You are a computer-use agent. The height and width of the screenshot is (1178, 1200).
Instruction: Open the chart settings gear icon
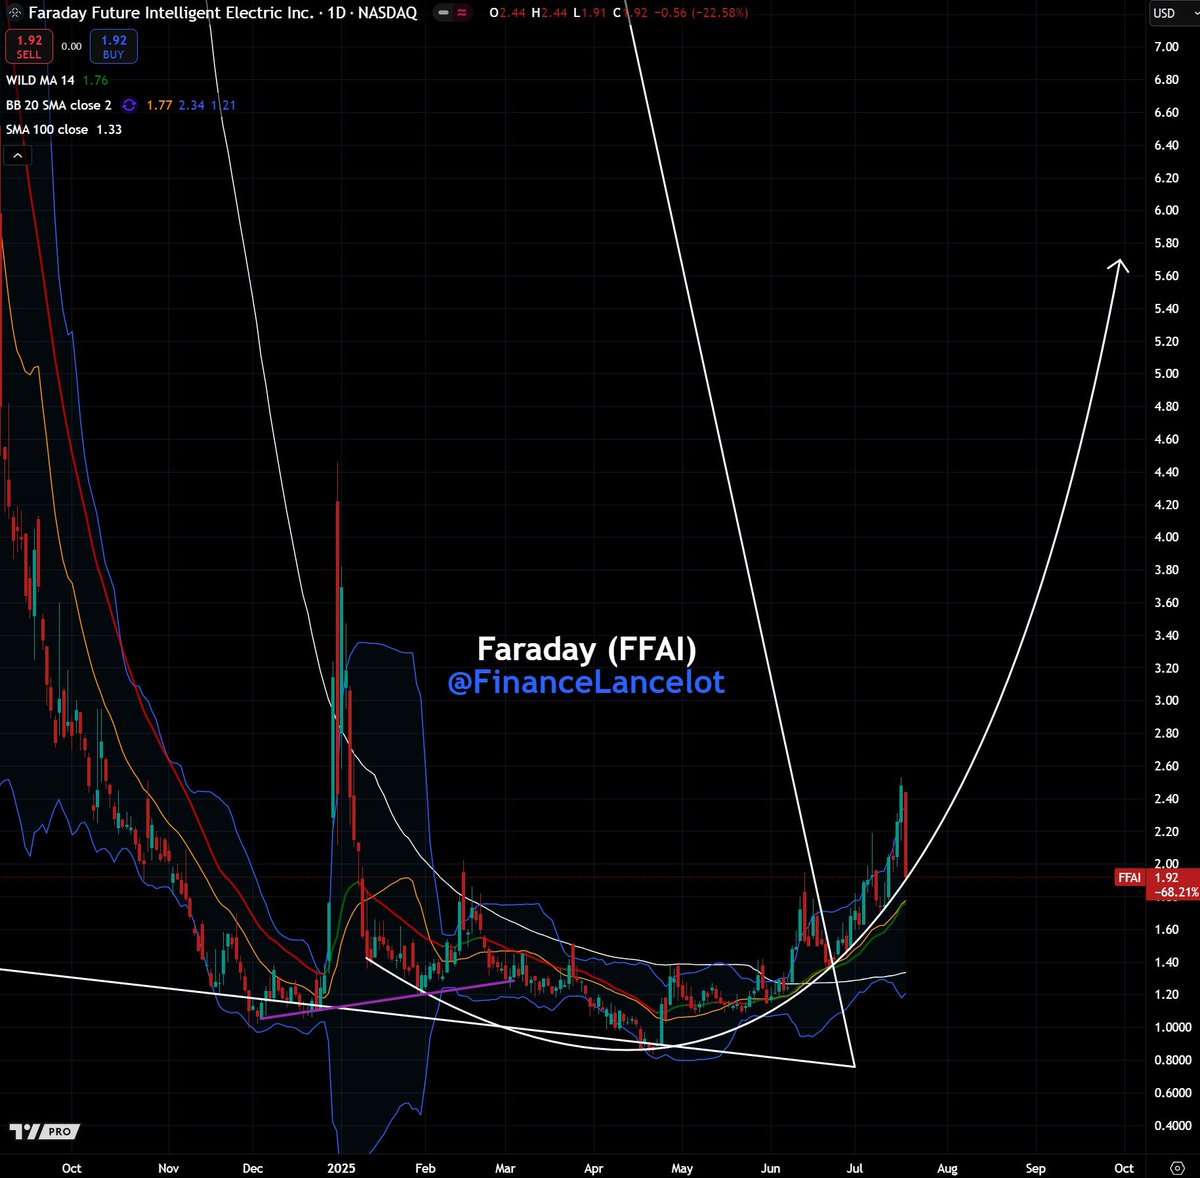[1177, 1168]
